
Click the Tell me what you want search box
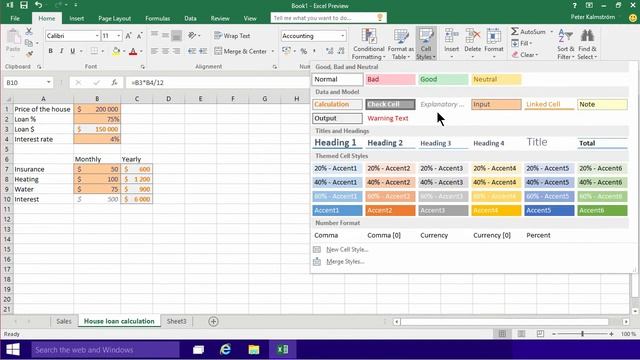click(x=329, y=18)
